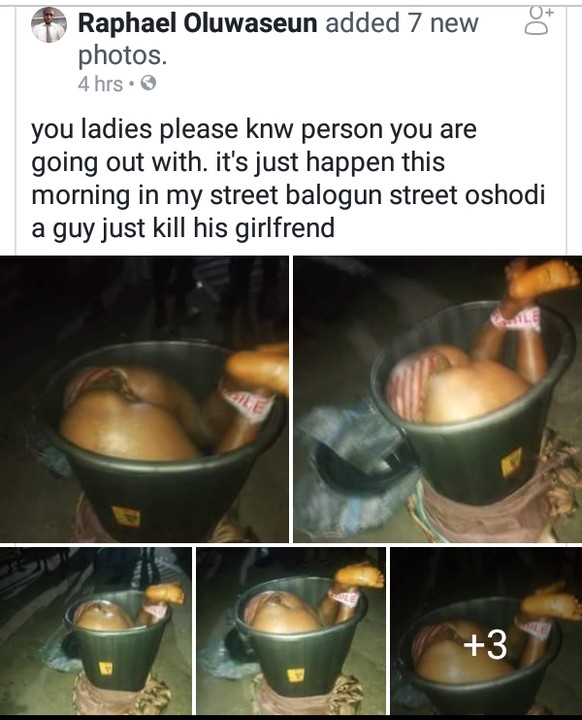Tap the caption line starting 'going out with'
This screenshot has height=720, width=582.
(x=238, y=163)
